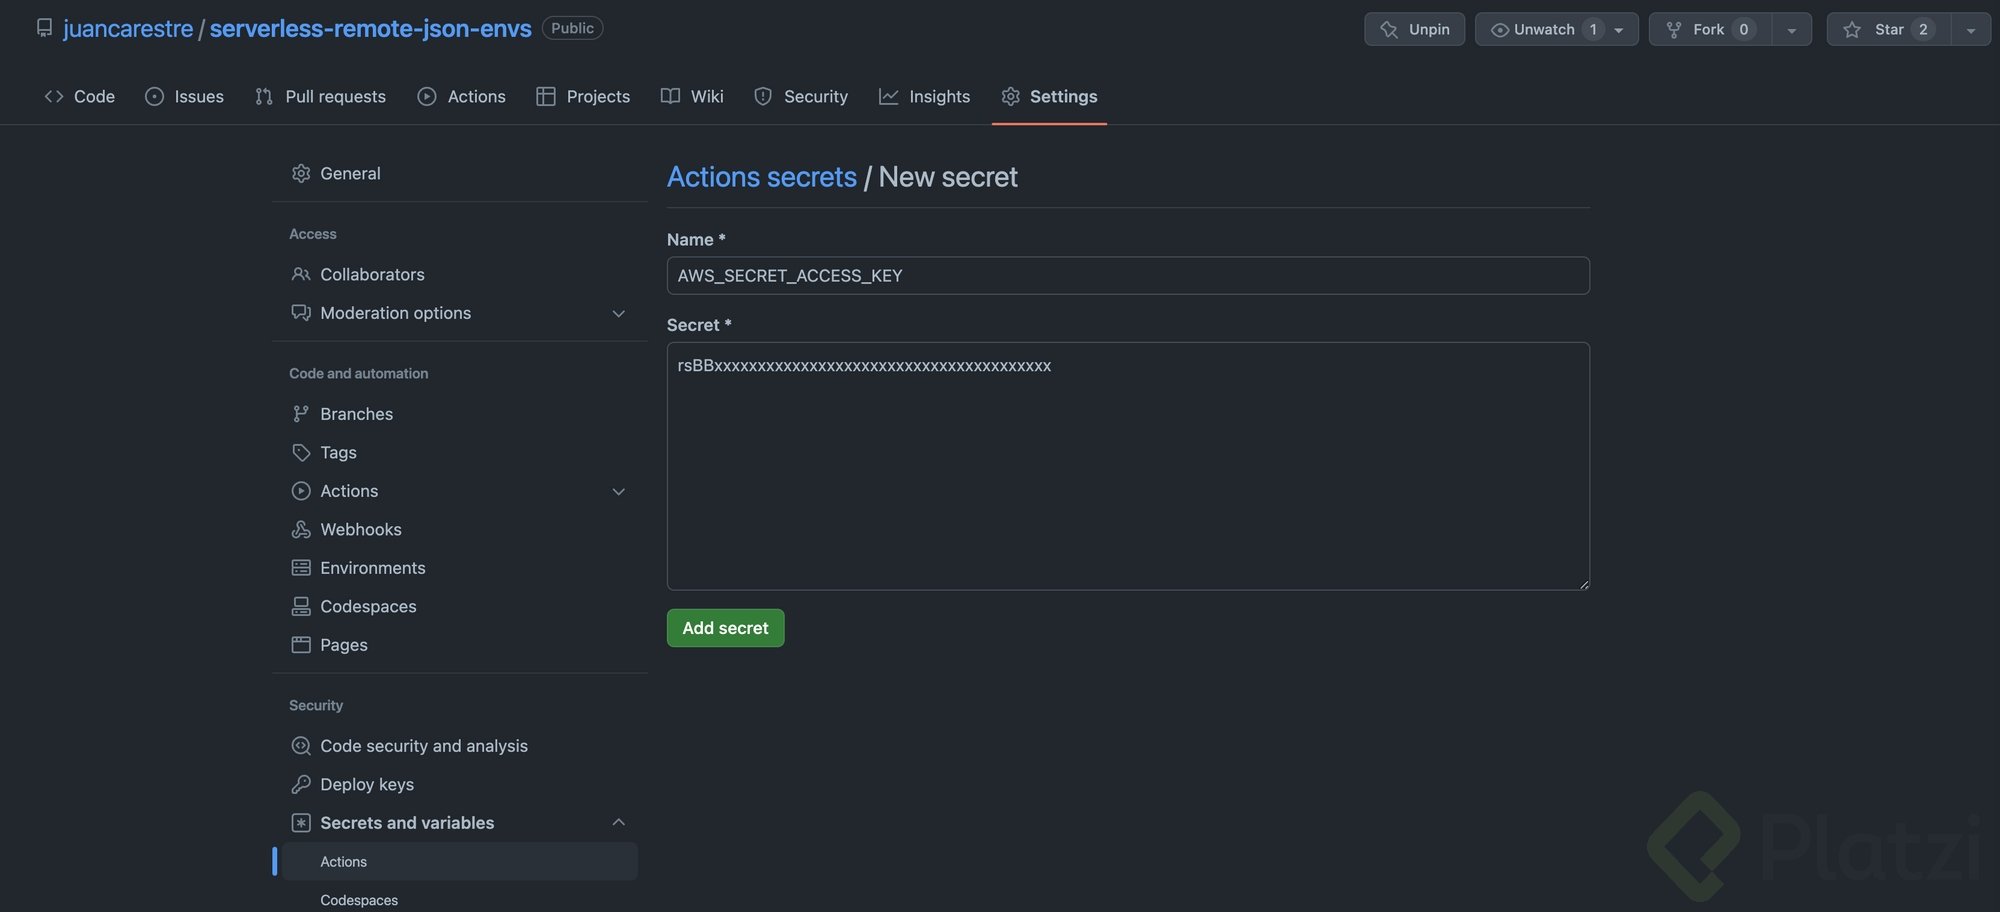Click the Moderation options comment icon
2000x912 pixels.
(x=301, y=313)
